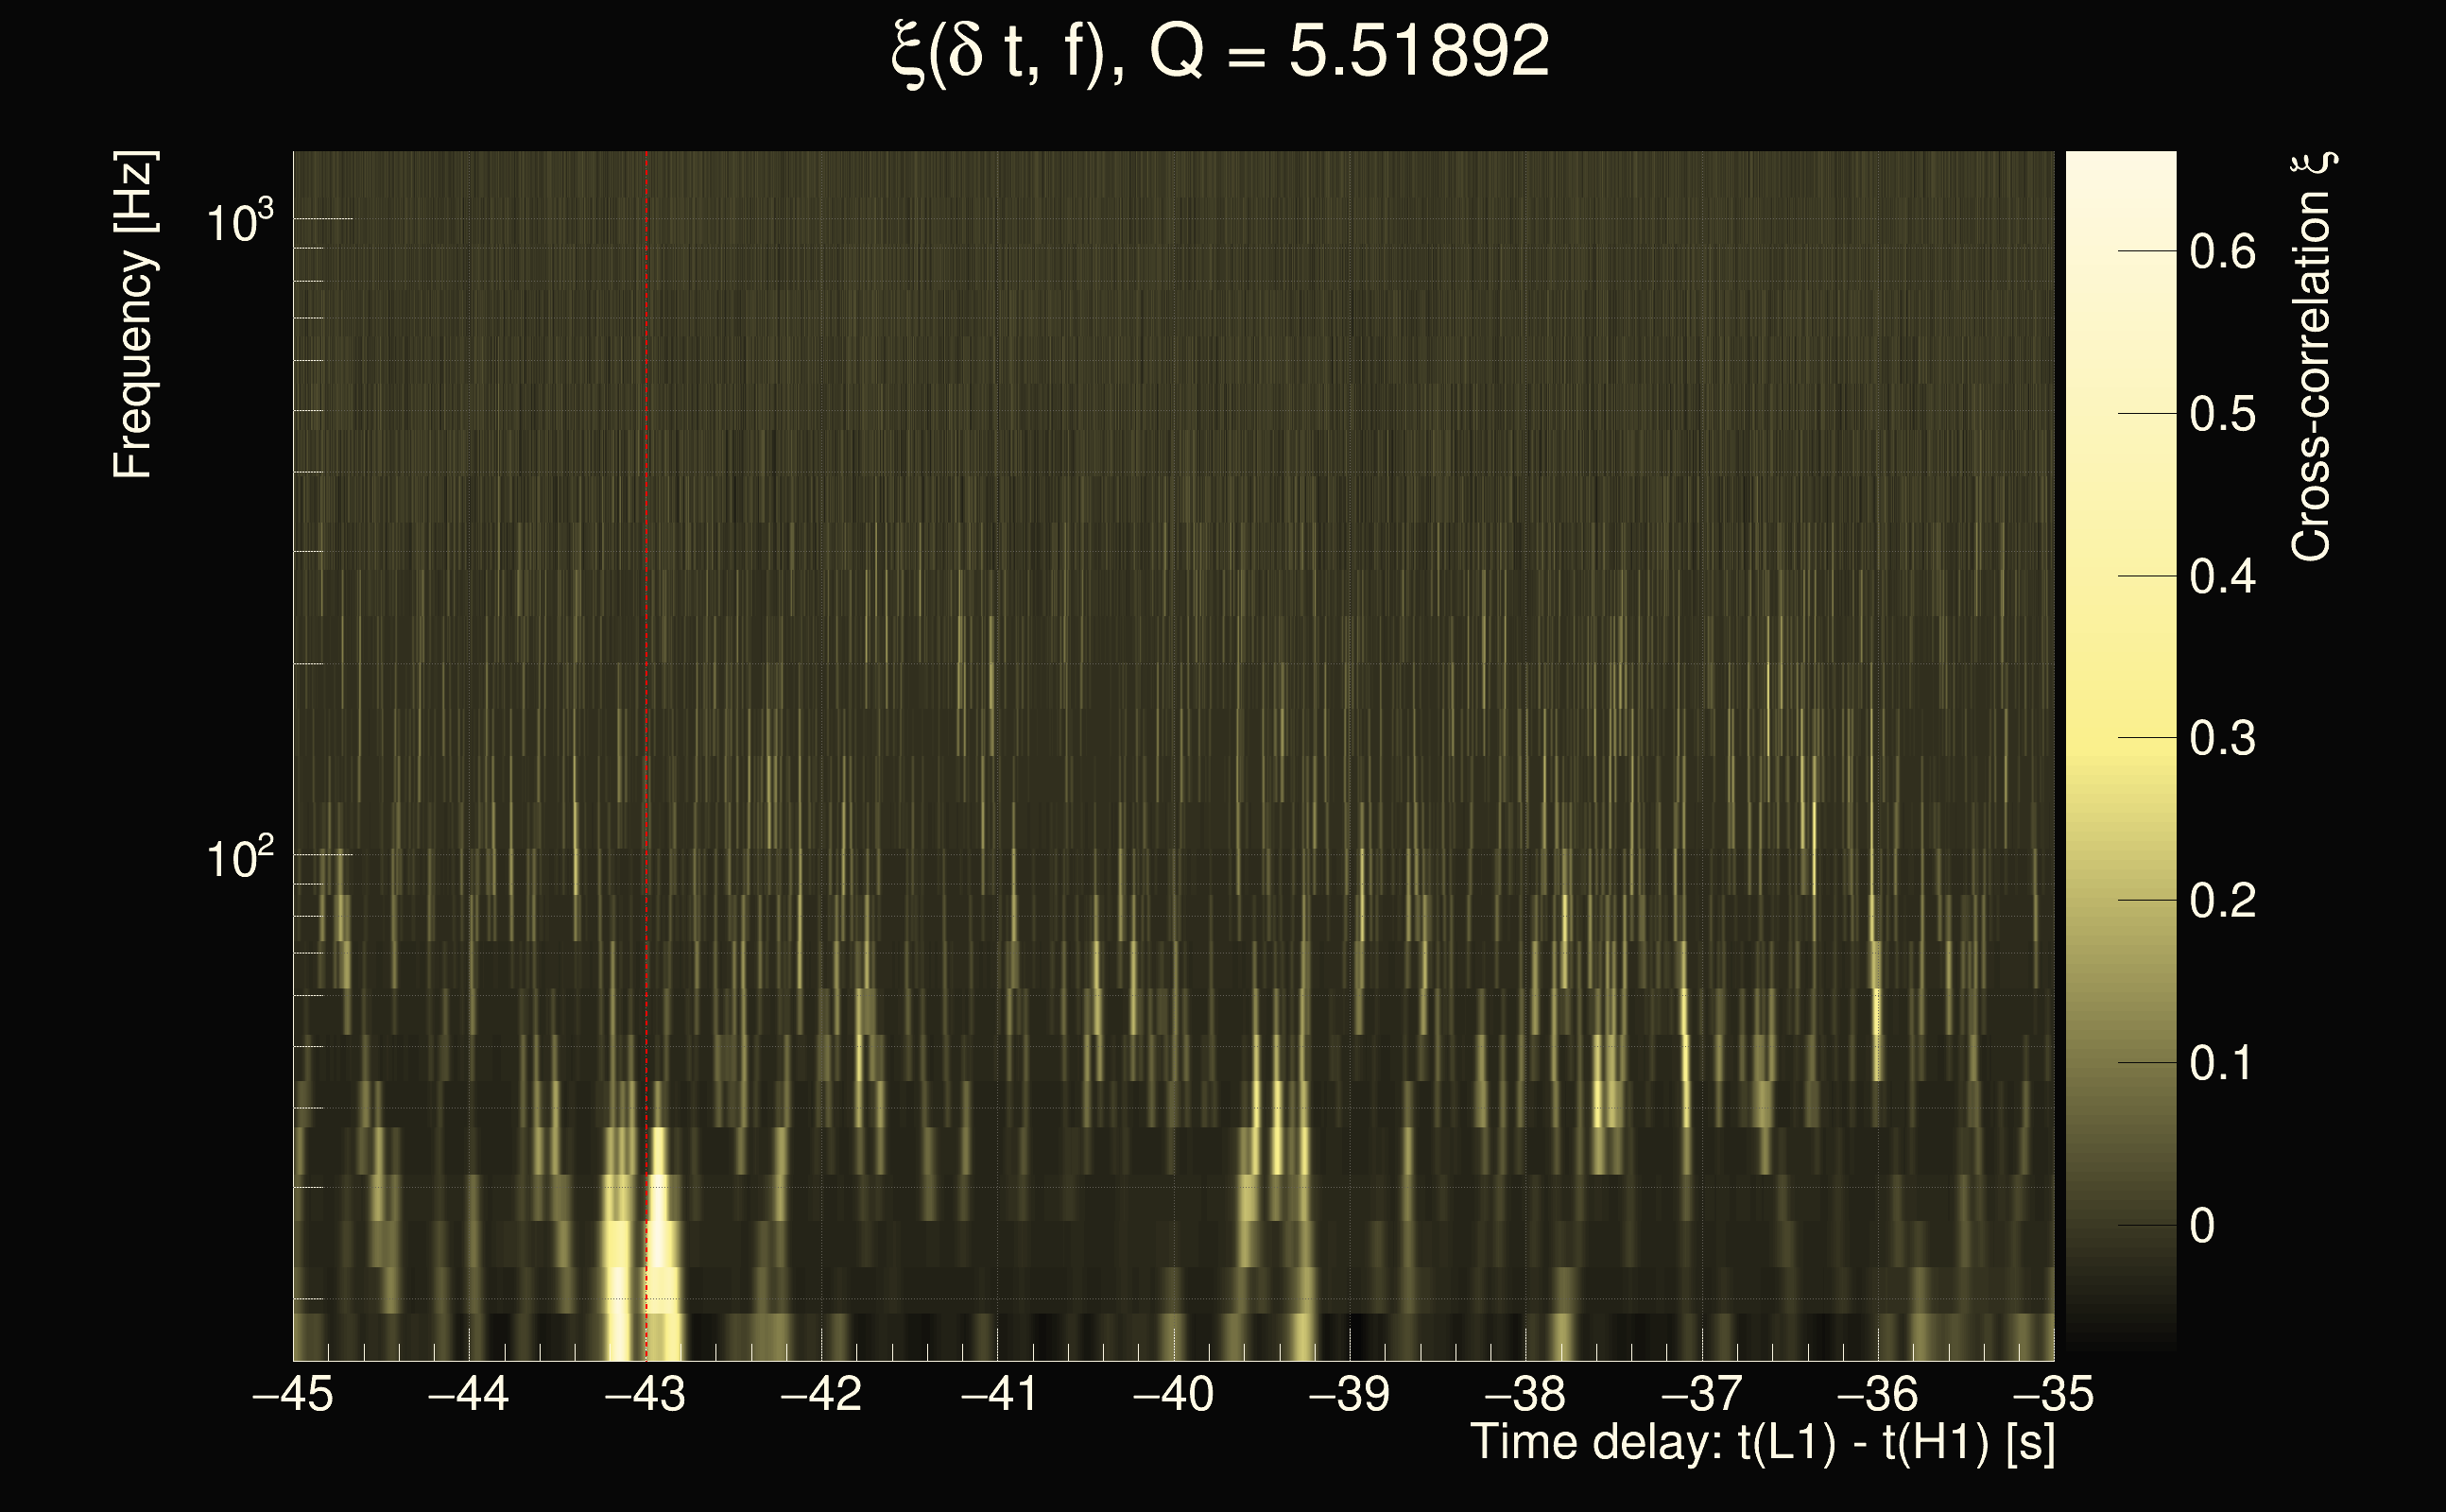Screen dimensions: 2446x1512
Task: Click the red dashed vertical line at -43
Action: pyautogui.click(x=646, y=600)
